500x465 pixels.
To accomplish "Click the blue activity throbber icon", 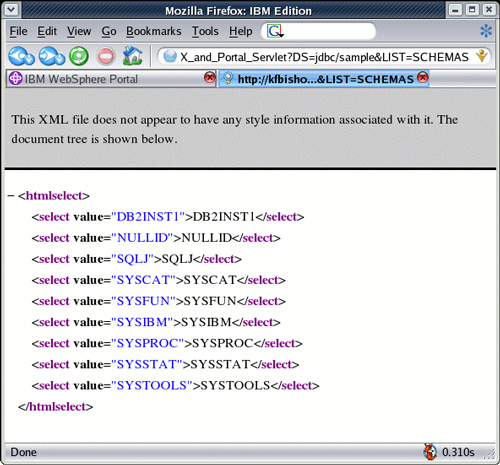I will tap(486, 31).
